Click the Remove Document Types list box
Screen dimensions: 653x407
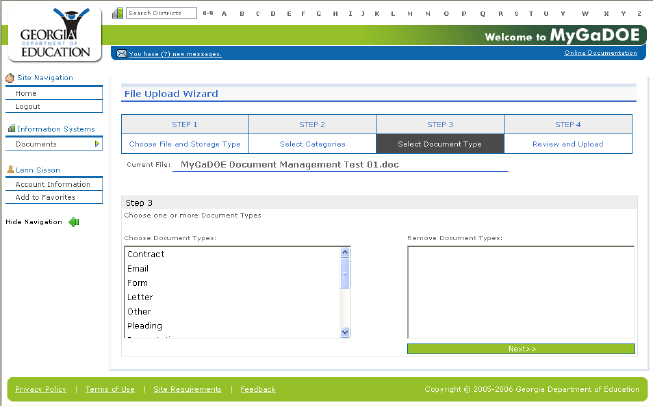(521, 292)
